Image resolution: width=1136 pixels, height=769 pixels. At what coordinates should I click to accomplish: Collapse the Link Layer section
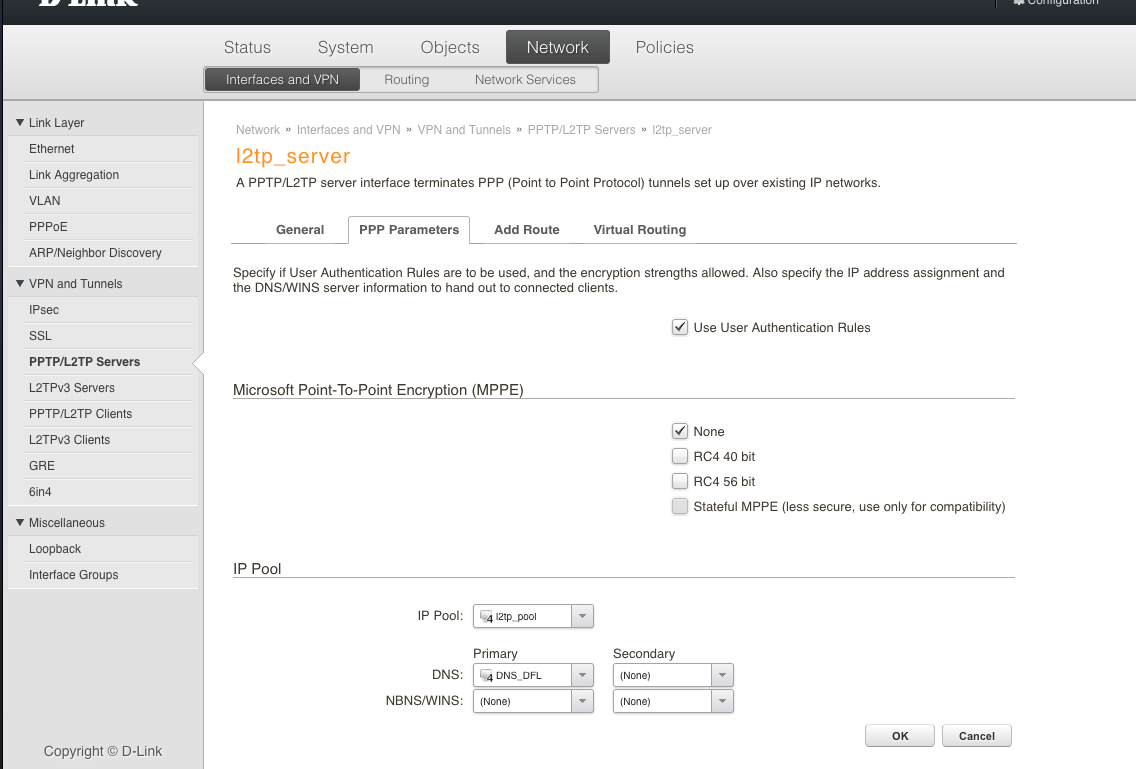click(20, 123)
